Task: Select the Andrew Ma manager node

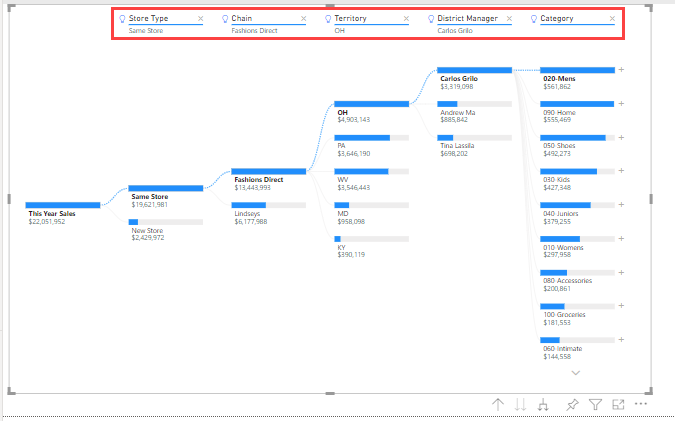Action: (474, 112)
